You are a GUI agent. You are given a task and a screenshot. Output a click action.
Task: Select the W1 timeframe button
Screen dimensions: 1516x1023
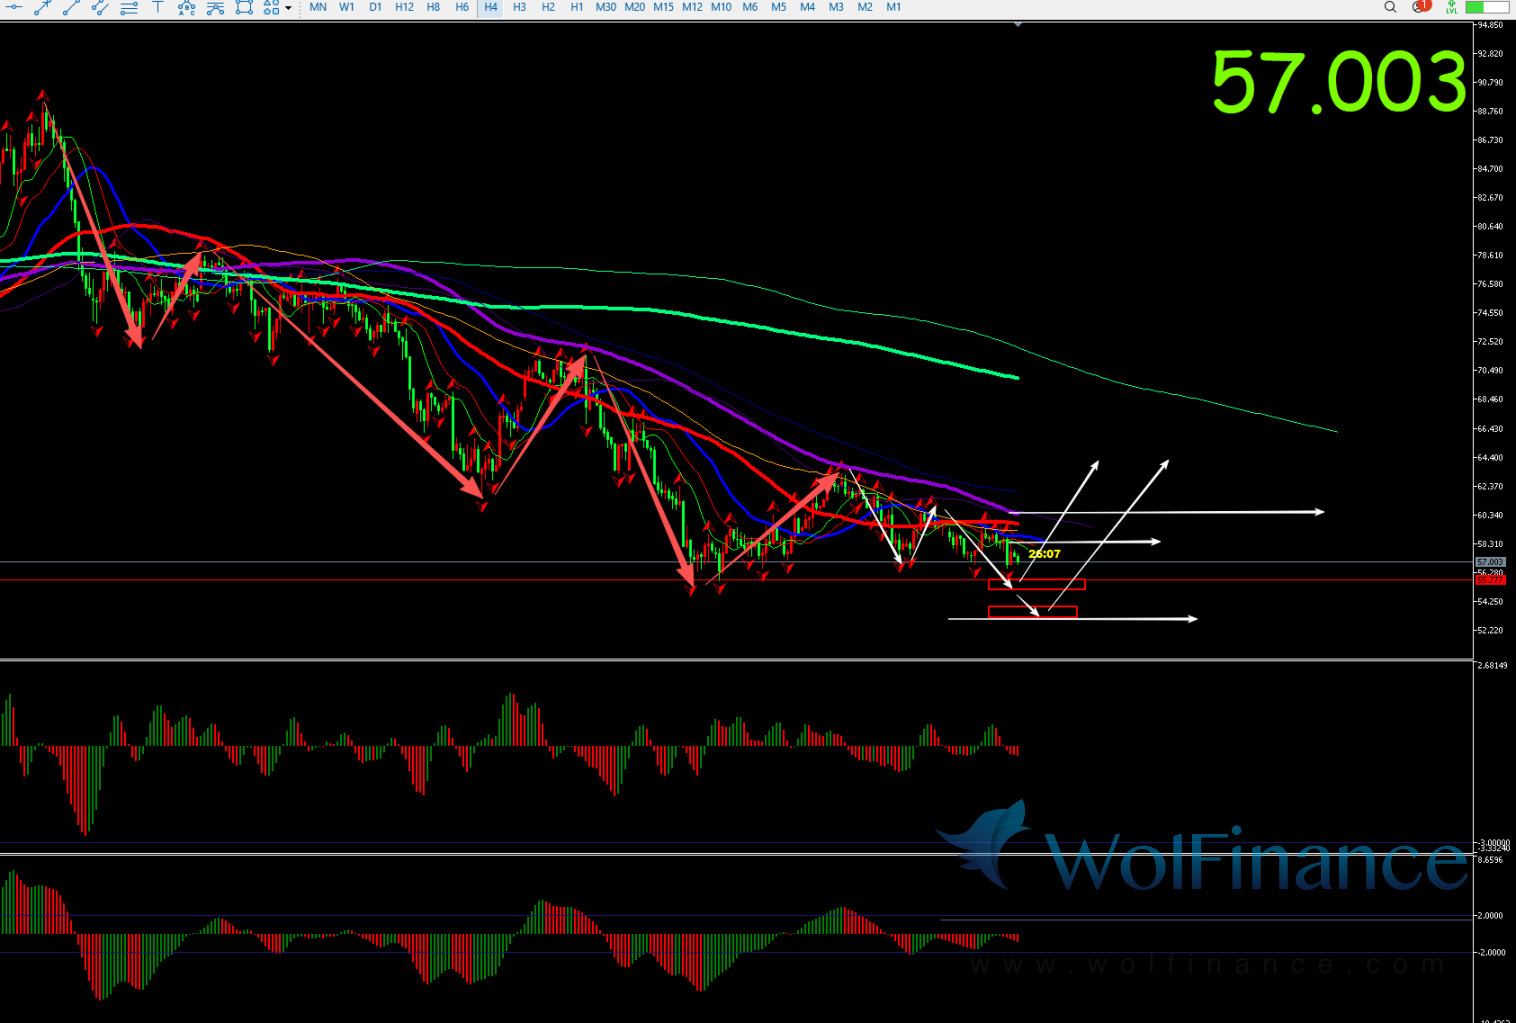pyautogui.click(x=347, y=7)
